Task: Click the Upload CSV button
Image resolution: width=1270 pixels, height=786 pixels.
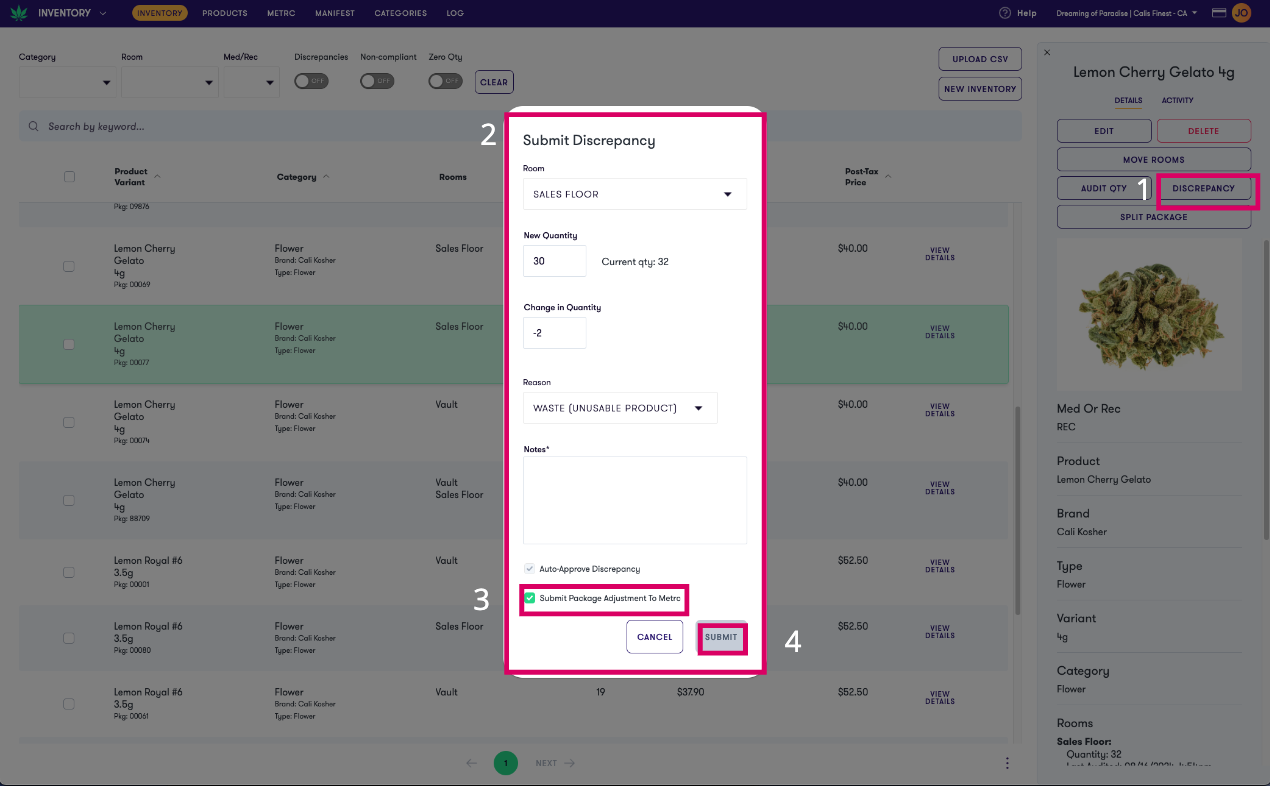Action: [980, 59]
